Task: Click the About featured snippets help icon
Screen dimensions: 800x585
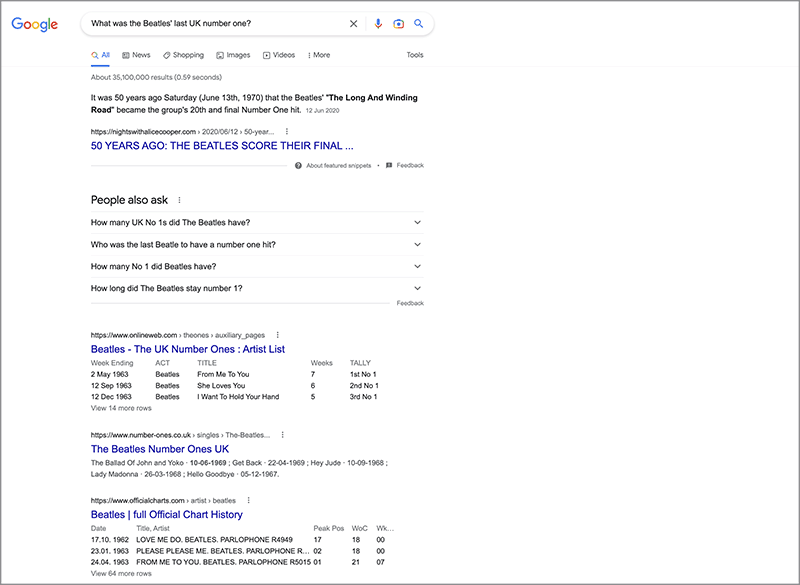Action: coord(298,165)
